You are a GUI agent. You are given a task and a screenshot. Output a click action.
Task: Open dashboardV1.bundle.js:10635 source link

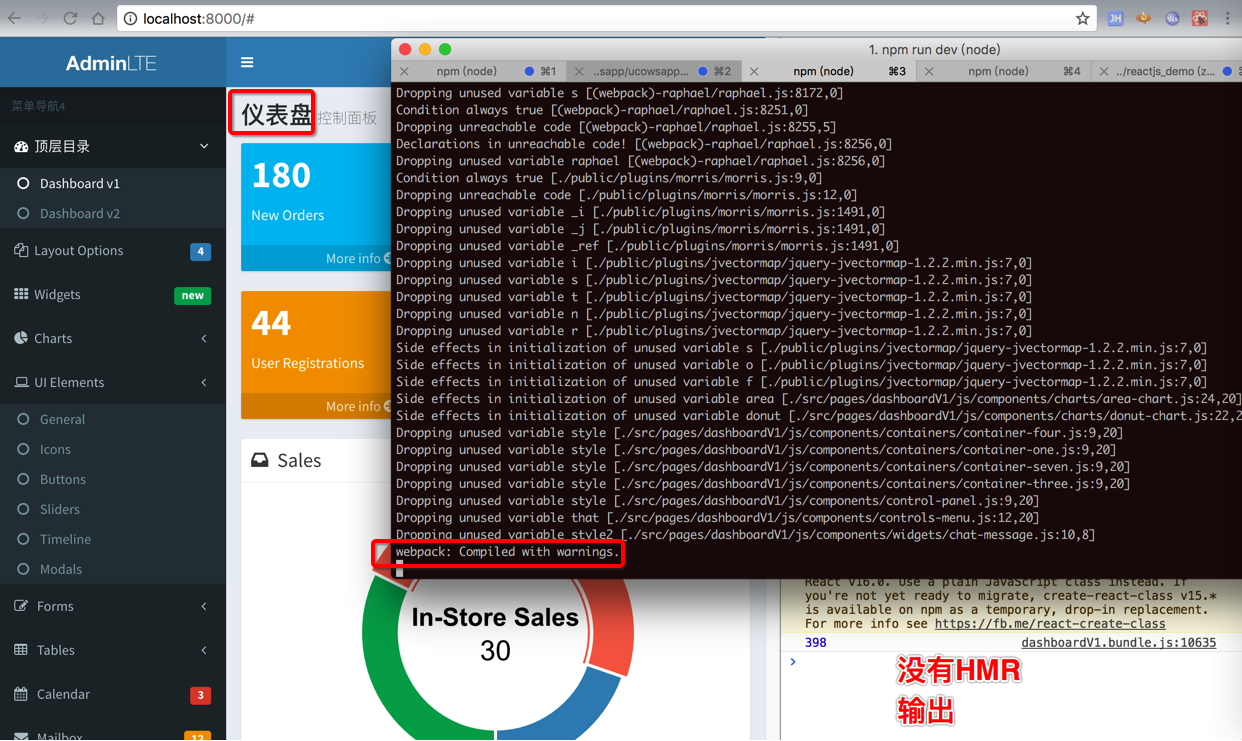(x=1118, y=643)
